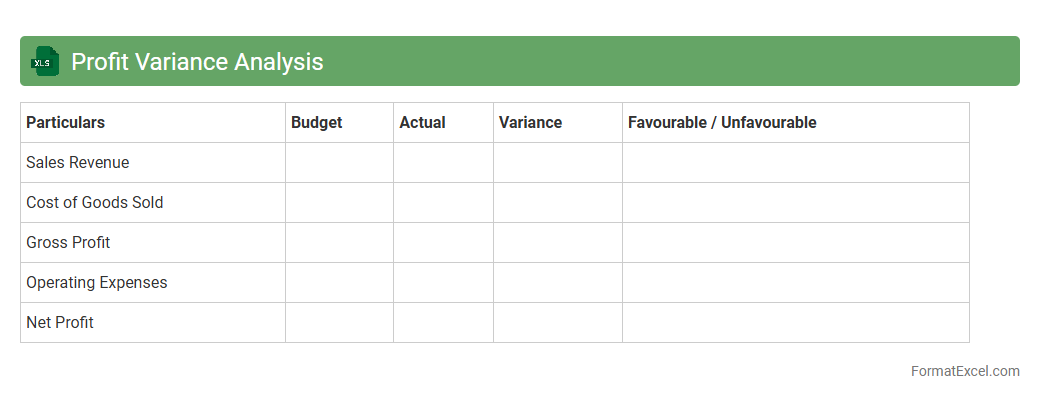Click the Sales Revenue row label
Screen dimensions: 1040x400
(x=77, y=162)
